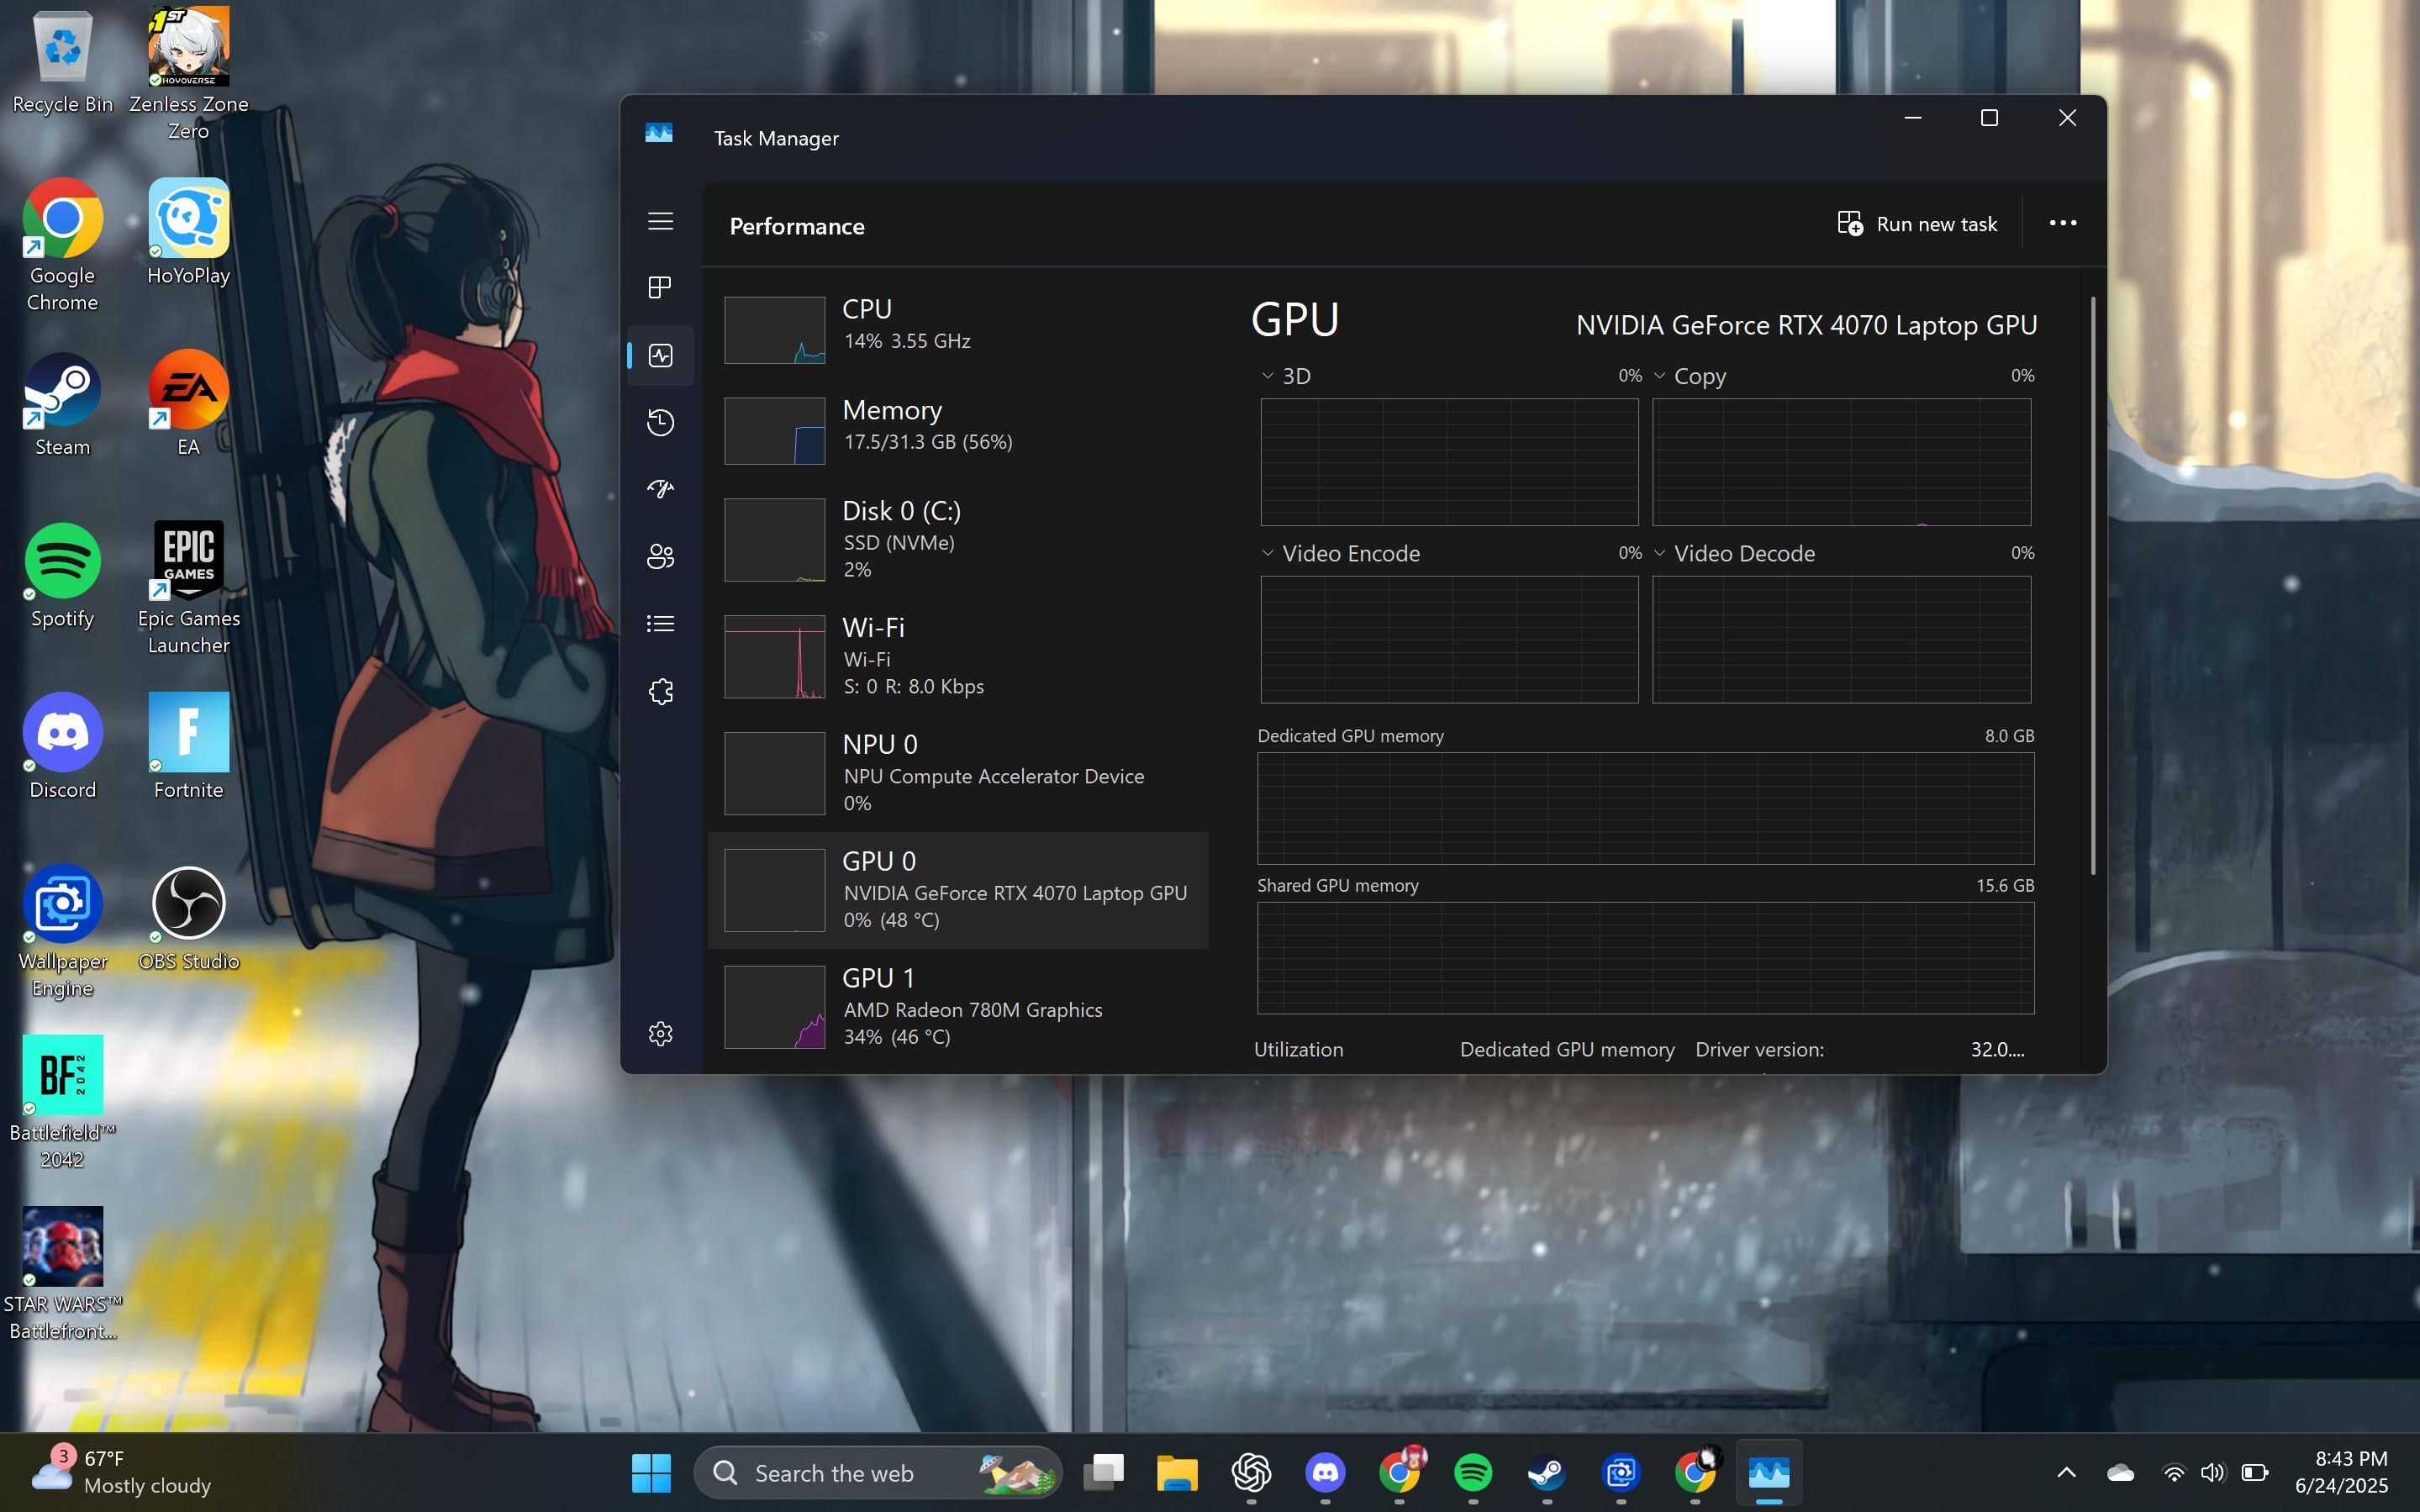Open Services puzzle icon in sidebar

pyautogui.click(x=660, y=691)
